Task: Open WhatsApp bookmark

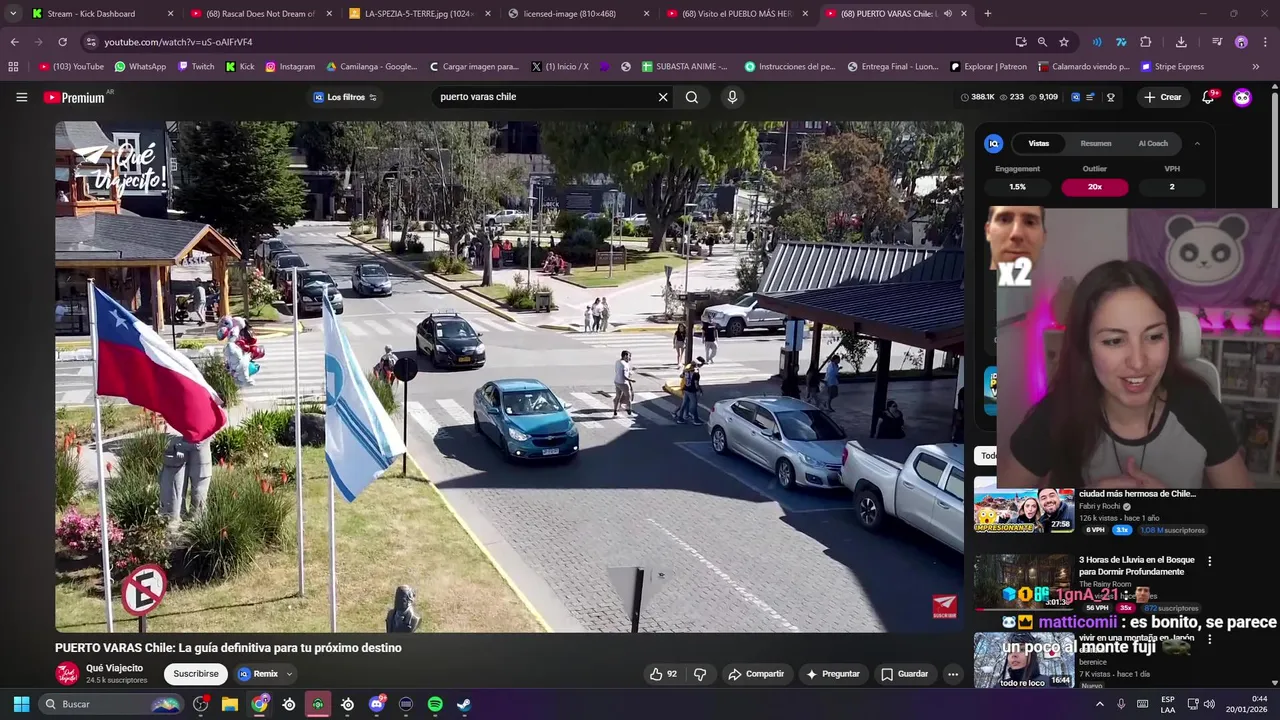Action: click(x=140, y=67)
